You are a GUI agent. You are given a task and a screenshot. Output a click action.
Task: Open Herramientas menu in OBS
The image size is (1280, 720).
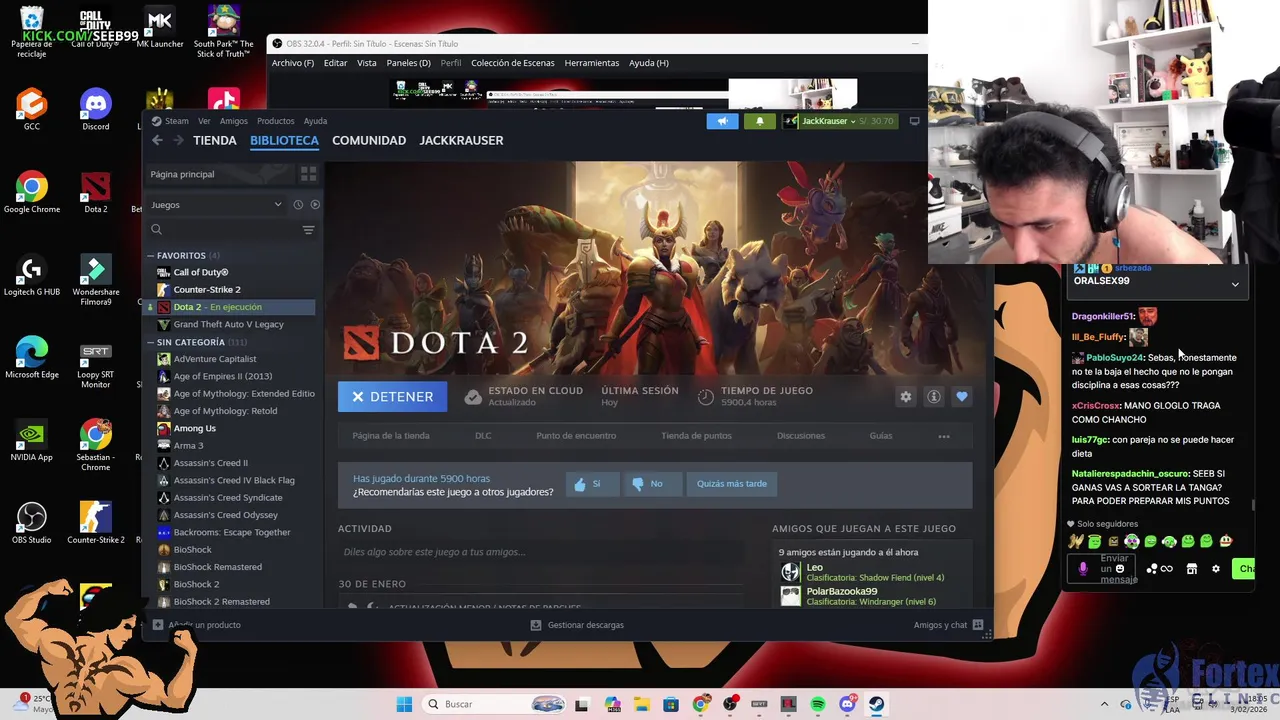[592, 63]
